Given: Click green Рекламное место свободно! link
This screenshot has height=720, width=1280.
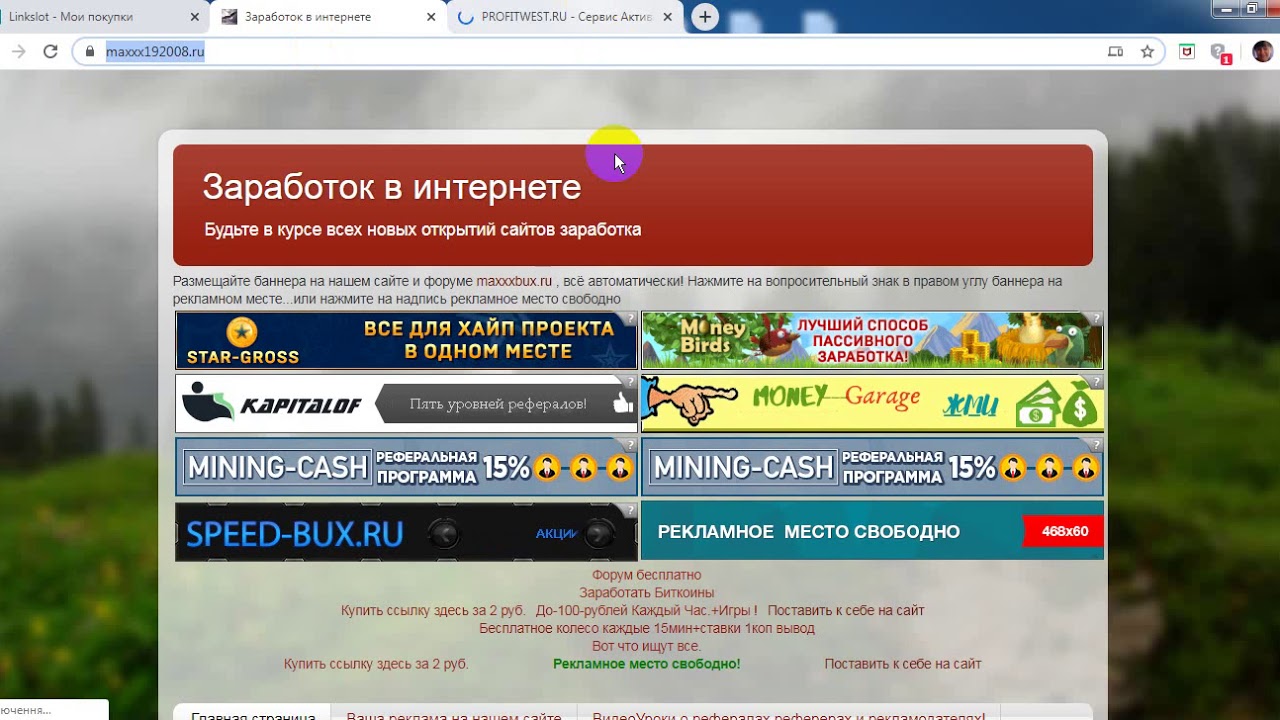Looking at the screenshot, I should (646, 664).
